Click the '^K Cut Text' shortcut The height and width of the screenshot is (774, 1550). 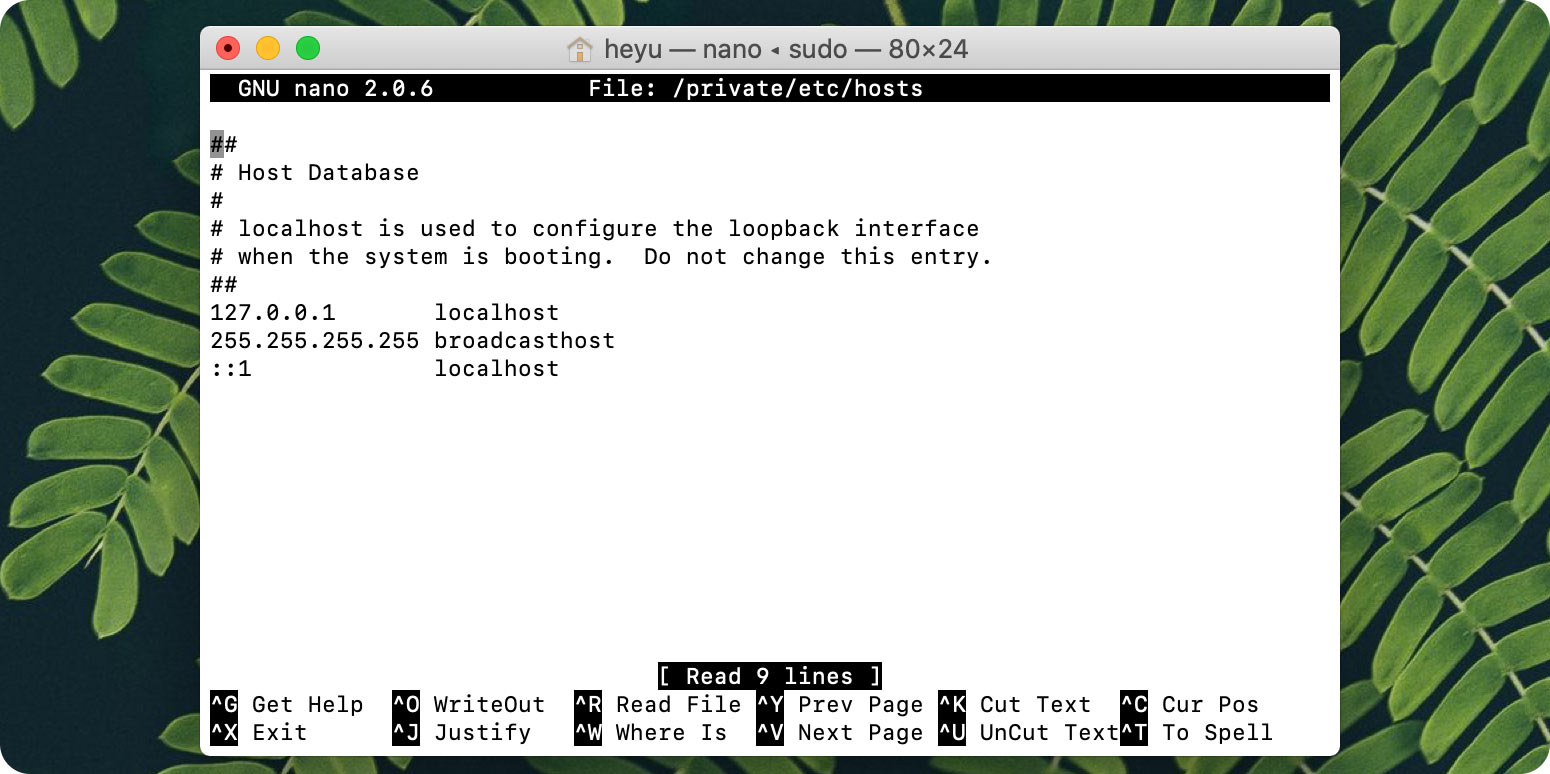(1015, 704)
